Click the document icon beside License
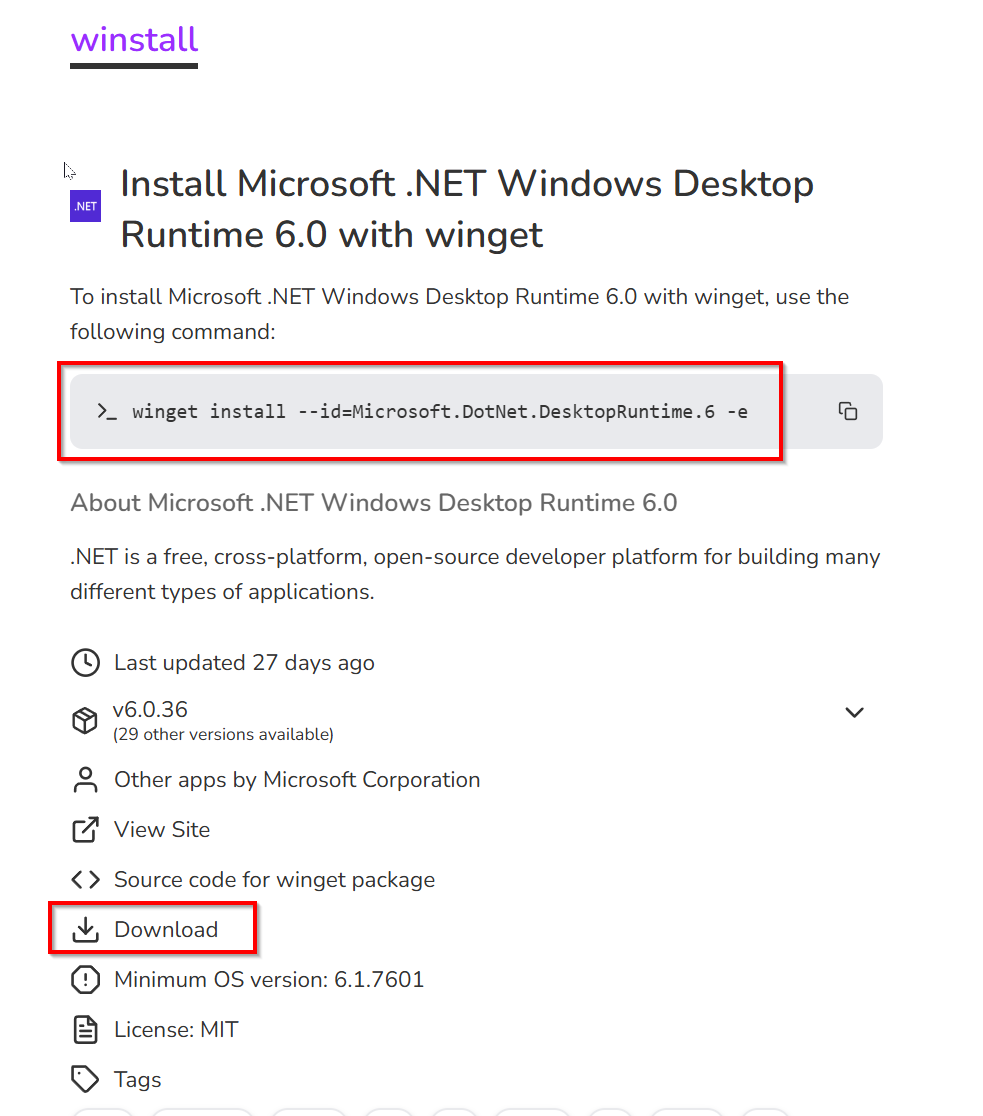The image size is (983, 1116). [85, 1030]
